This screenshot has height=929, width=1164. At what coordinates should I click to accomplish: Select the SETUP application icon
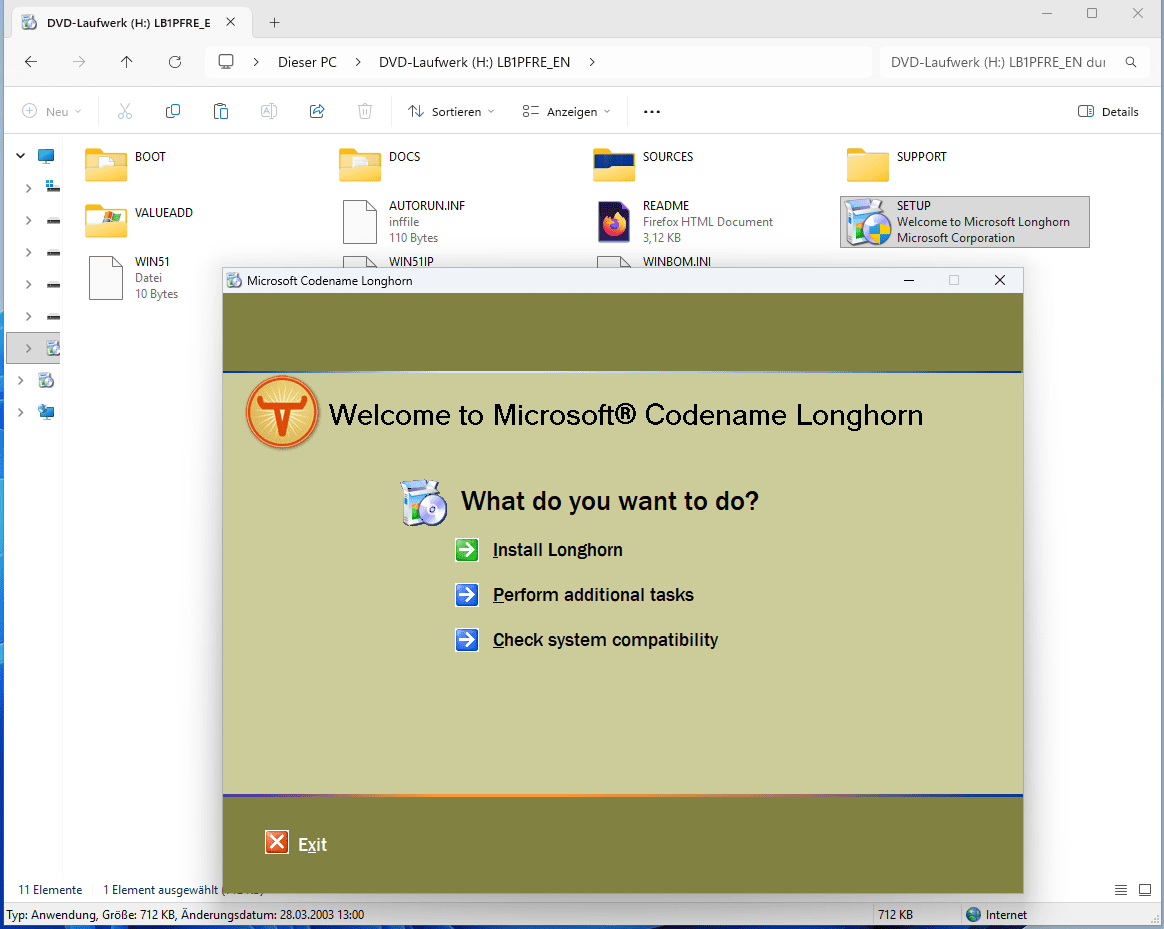pyautogui.click(x=868, y=222)
